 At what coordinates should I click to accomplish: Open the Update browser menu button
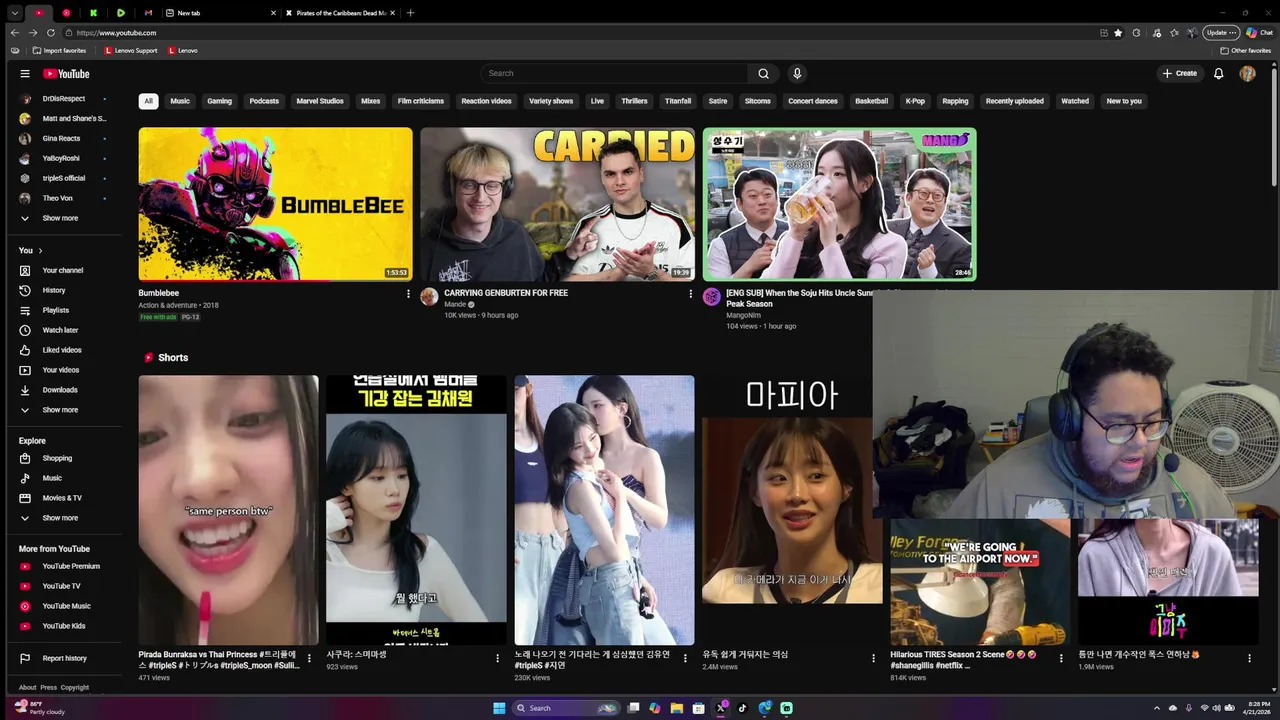click(1221, 32)
